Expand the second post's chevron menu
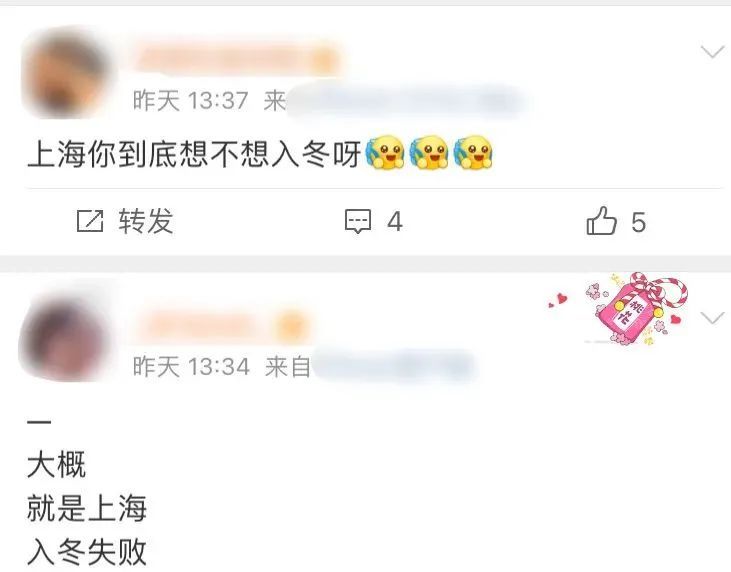The width and height of the screenshot is (731, 572). pos(713,318)
